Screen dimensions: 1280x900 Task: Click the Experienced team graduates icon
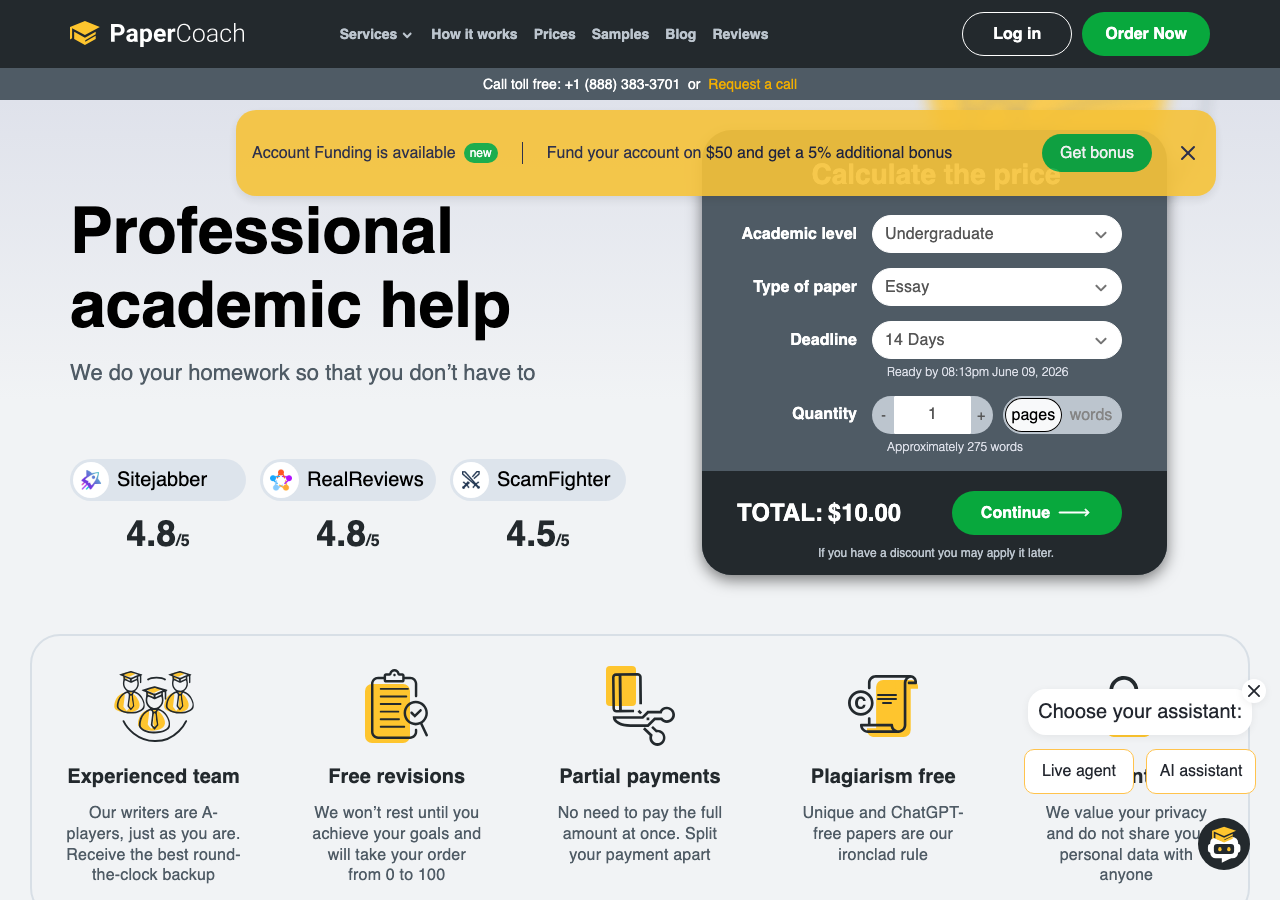coord(154,705)
